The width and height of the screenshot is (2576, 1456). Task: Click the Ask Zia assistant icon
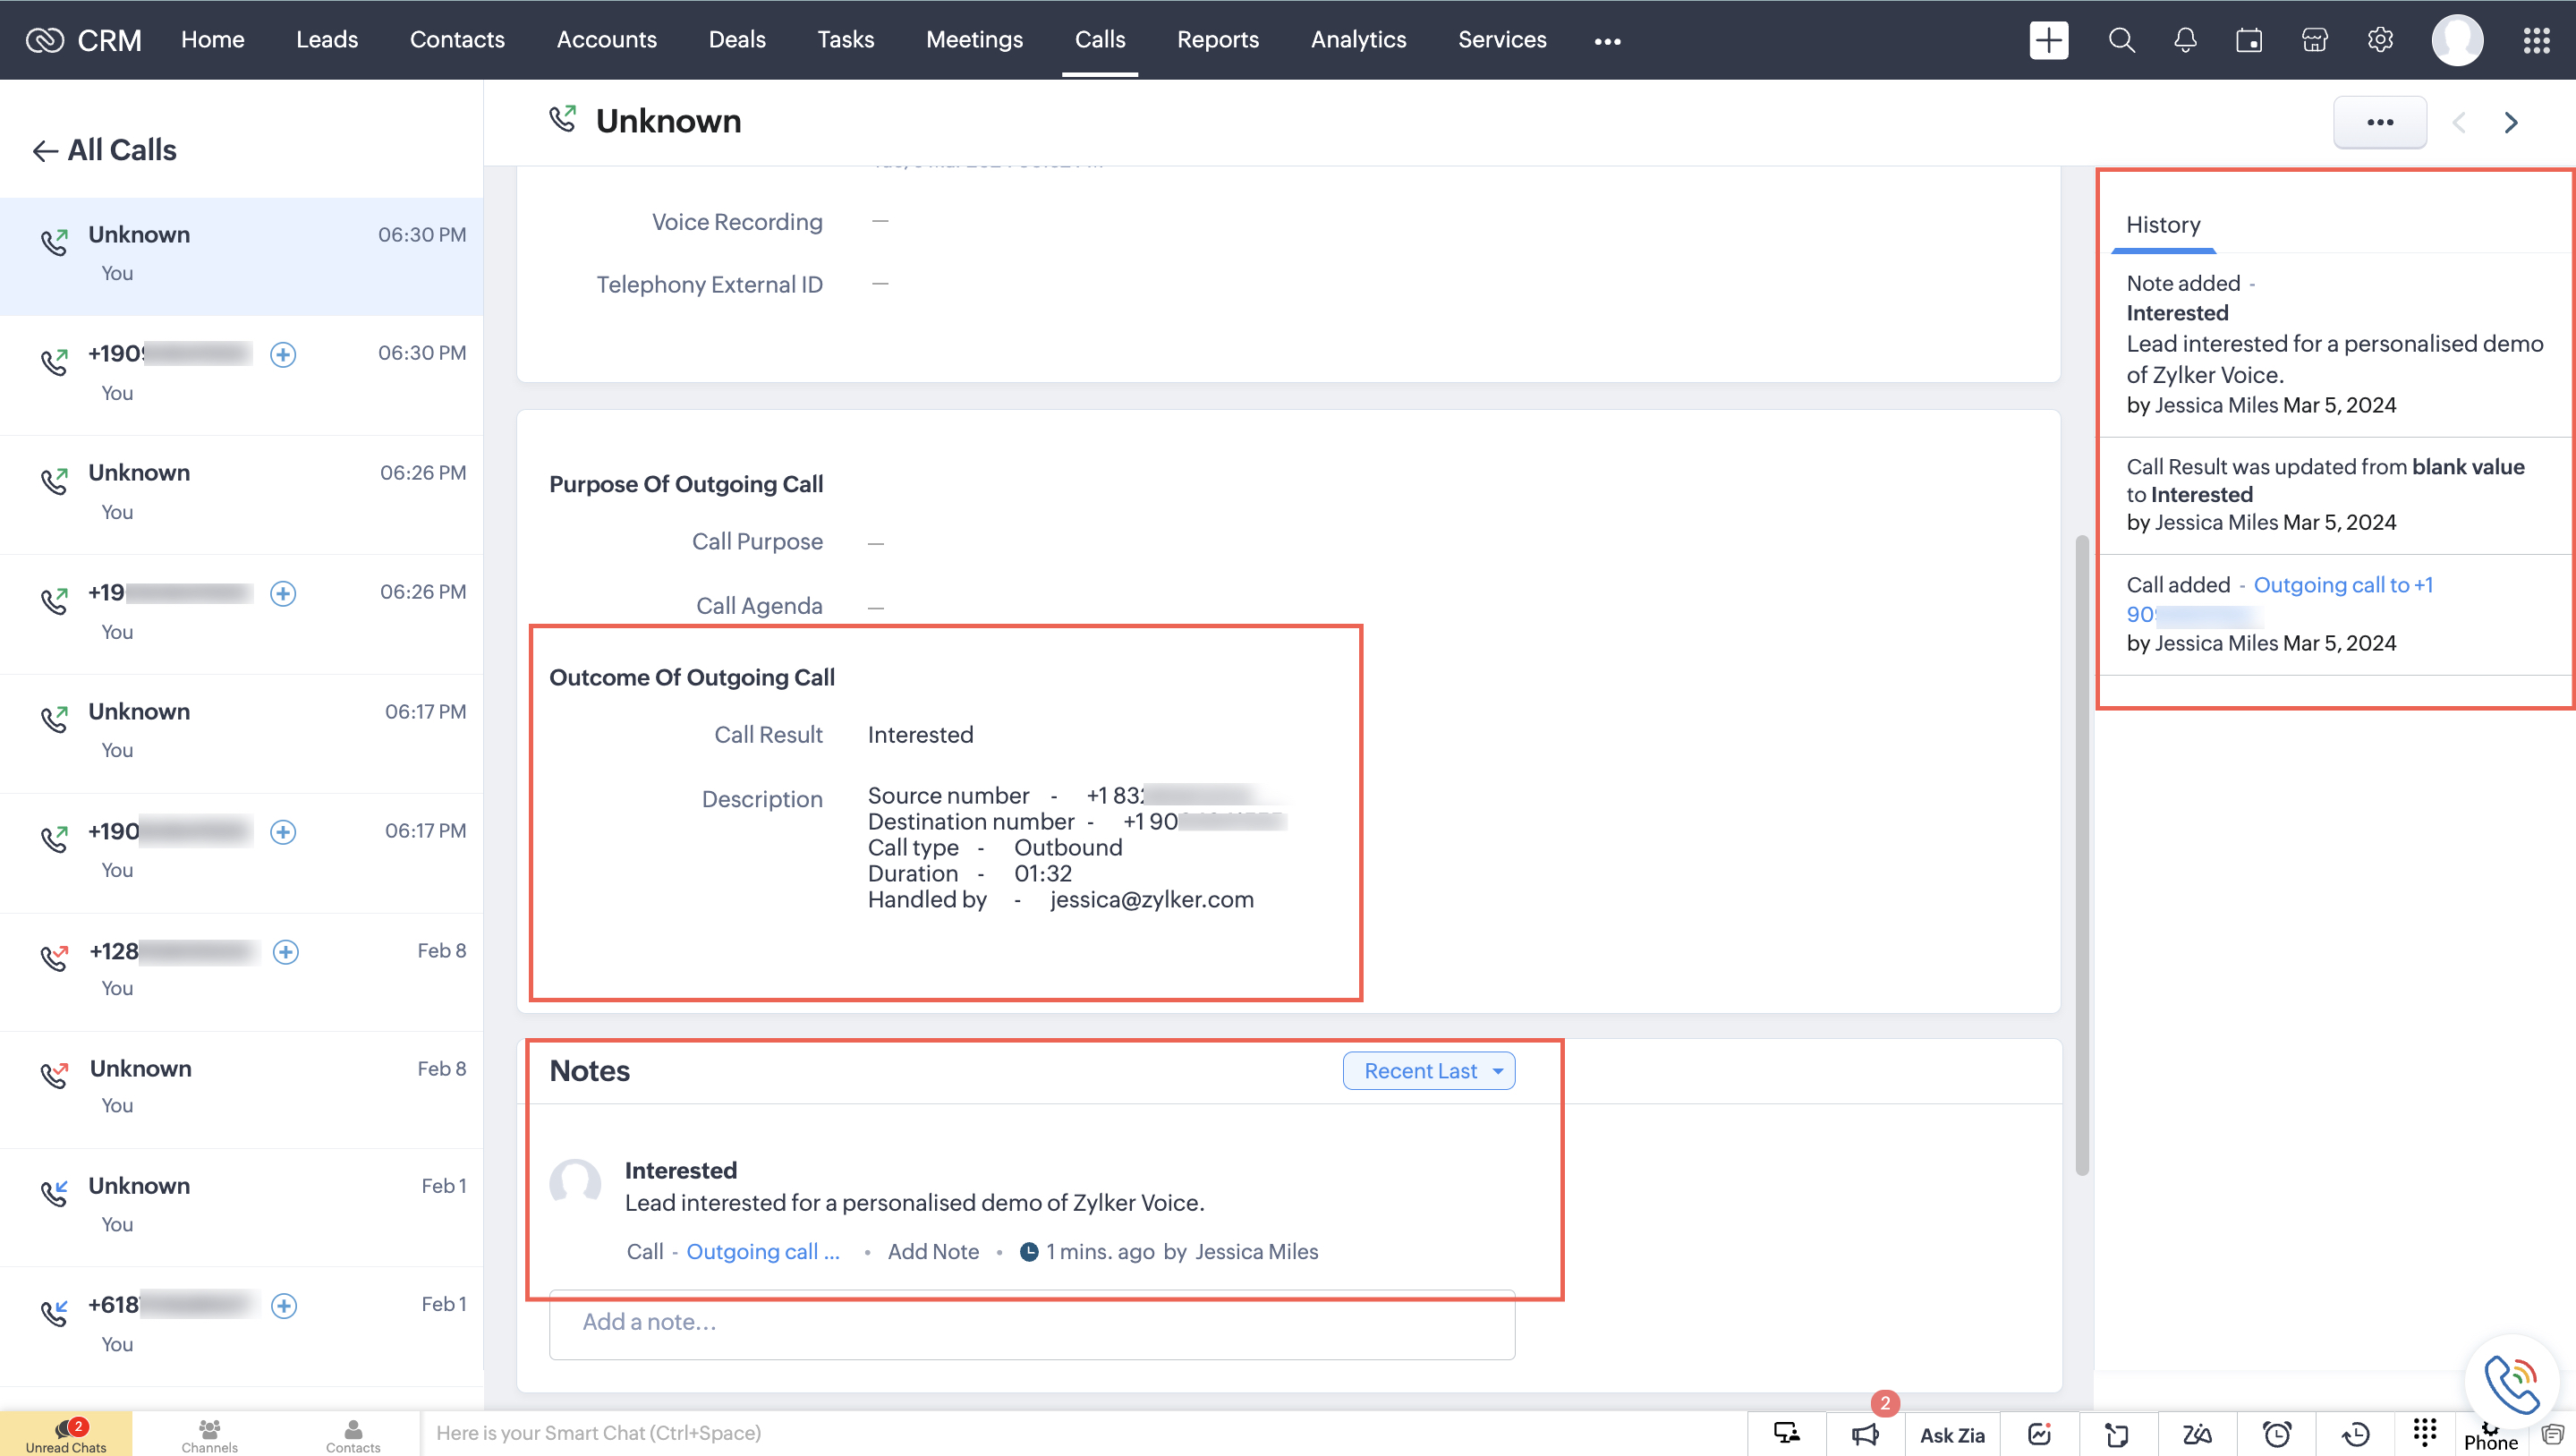[x=1952, y=1435]
